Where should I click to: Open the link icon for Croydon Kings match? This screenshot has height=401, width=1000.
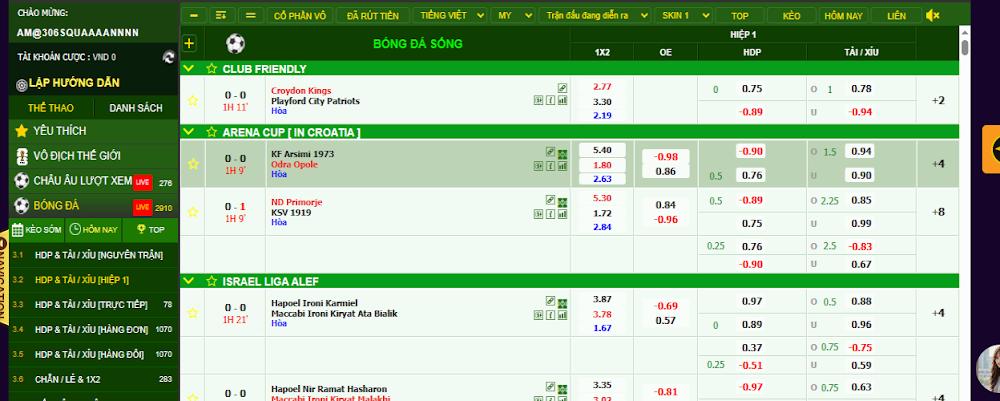click(562, 88)
